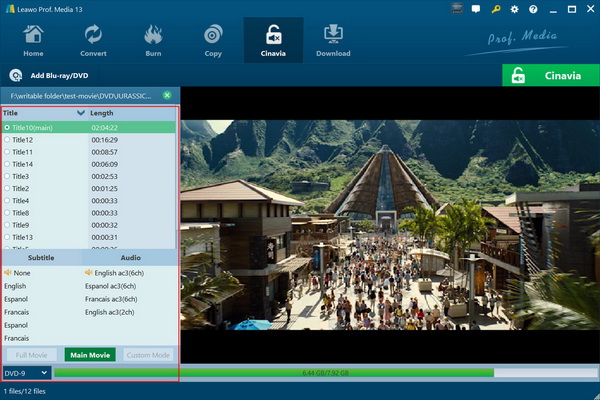This screenshot has width=600, height=400.
Task: Click the 1 files/12 files status text
Action: (24, 391)
